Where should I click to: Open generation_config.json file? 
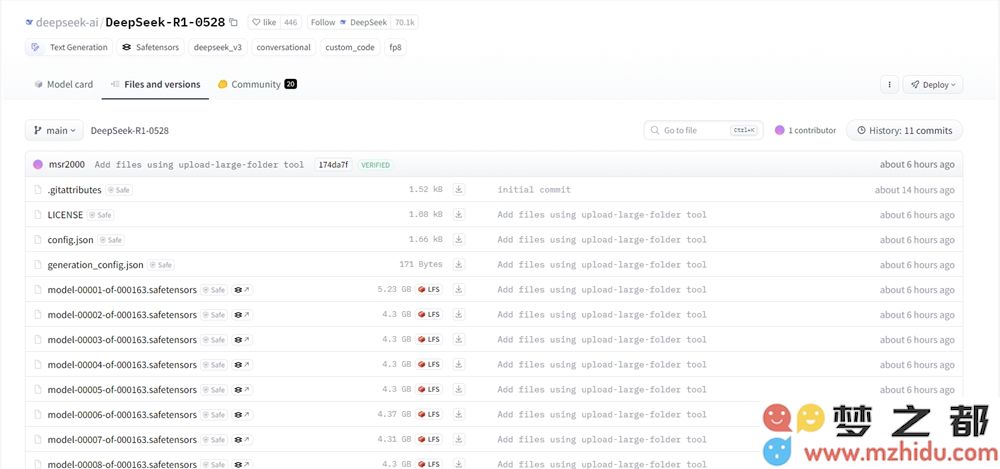95,265
